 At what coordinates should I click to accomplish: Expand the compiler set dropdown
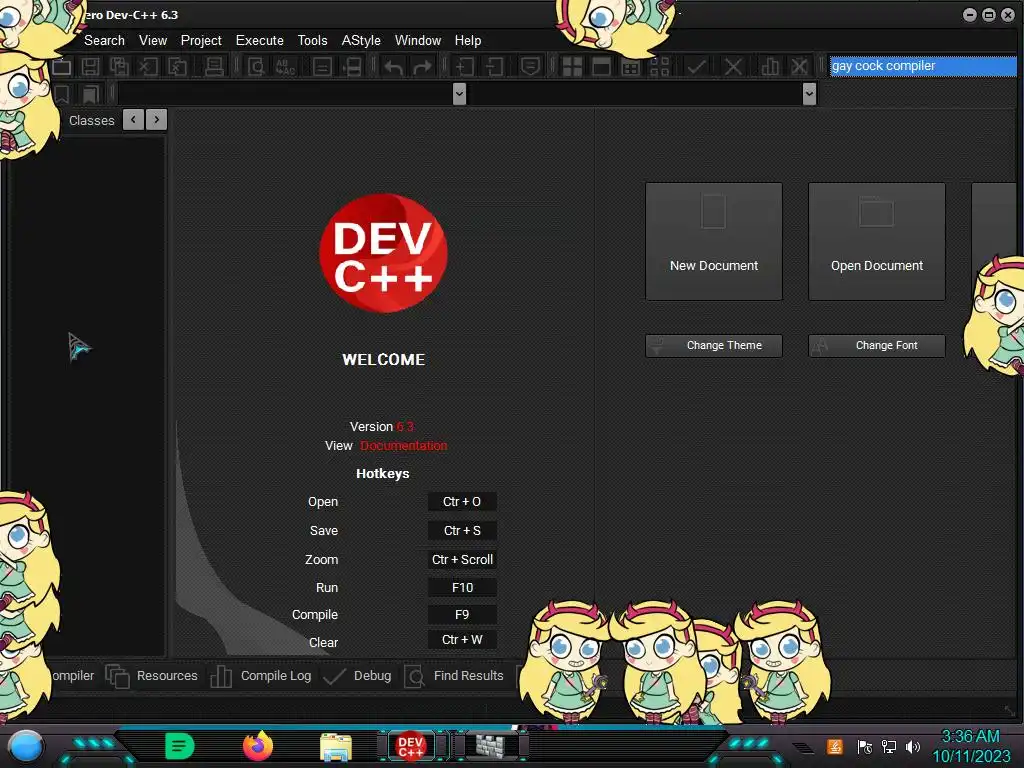[923, 66]
